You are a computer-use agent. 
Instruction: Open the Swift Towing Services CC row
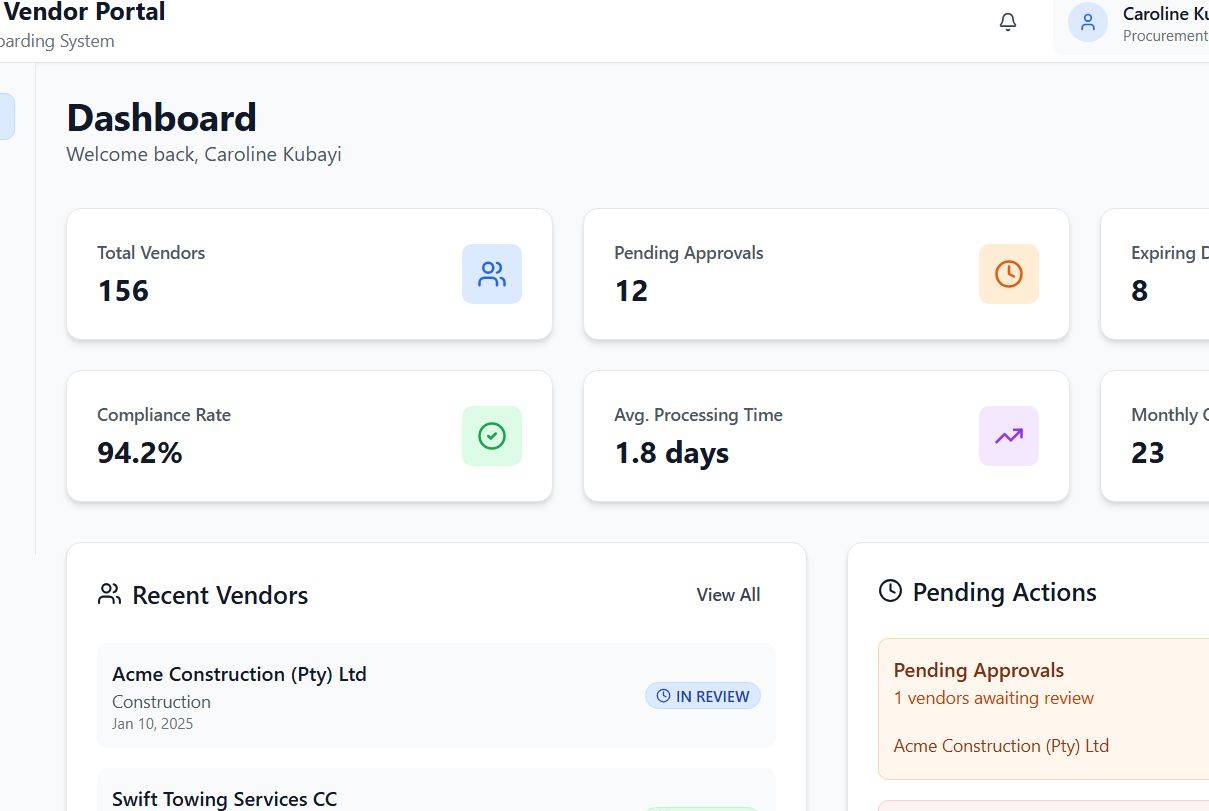436,790
